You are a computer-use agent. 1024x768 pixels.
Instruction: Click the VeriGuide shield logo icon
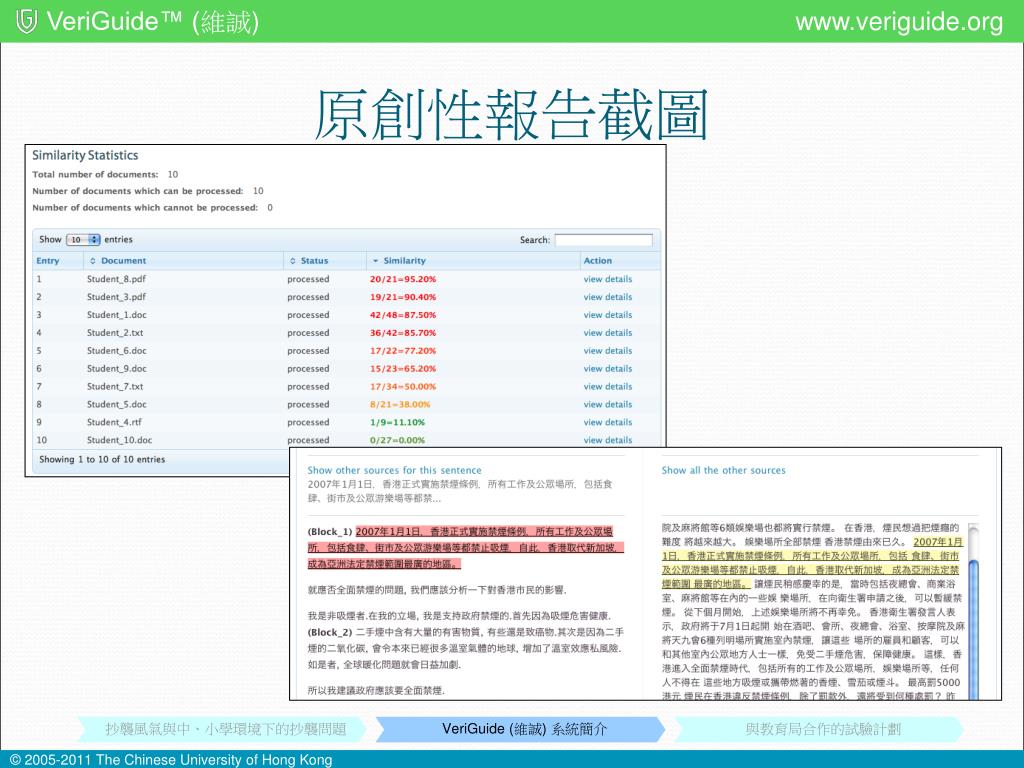click(x=26, y=22)
